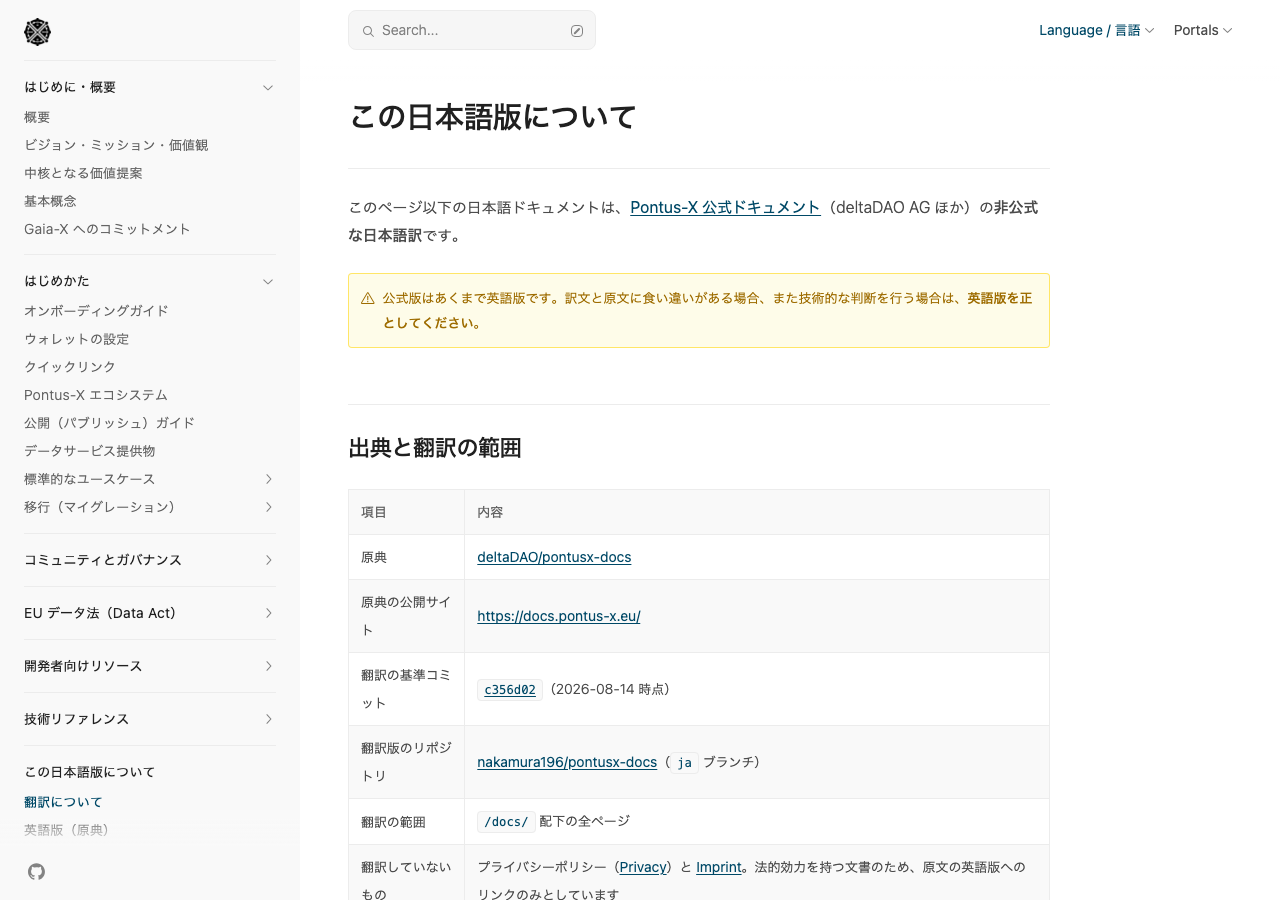Open the Language / 言語 dropdown
The height and width of the screenshot is (900, 1280).
[1096, 30]
